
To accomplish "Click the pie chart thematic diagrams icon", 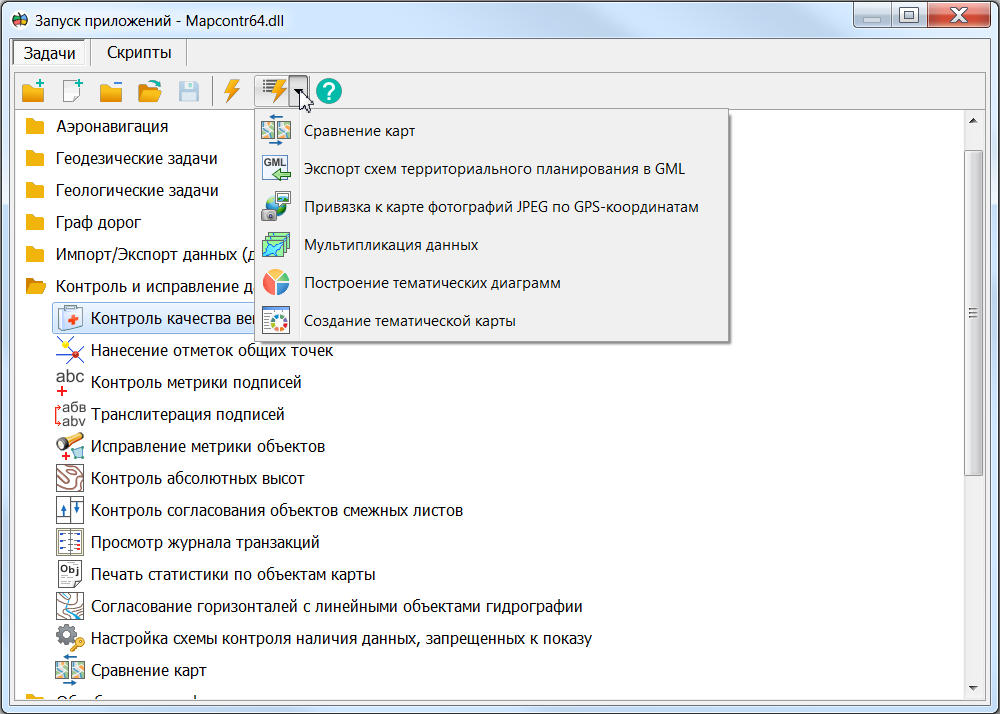I will point(275,283).
